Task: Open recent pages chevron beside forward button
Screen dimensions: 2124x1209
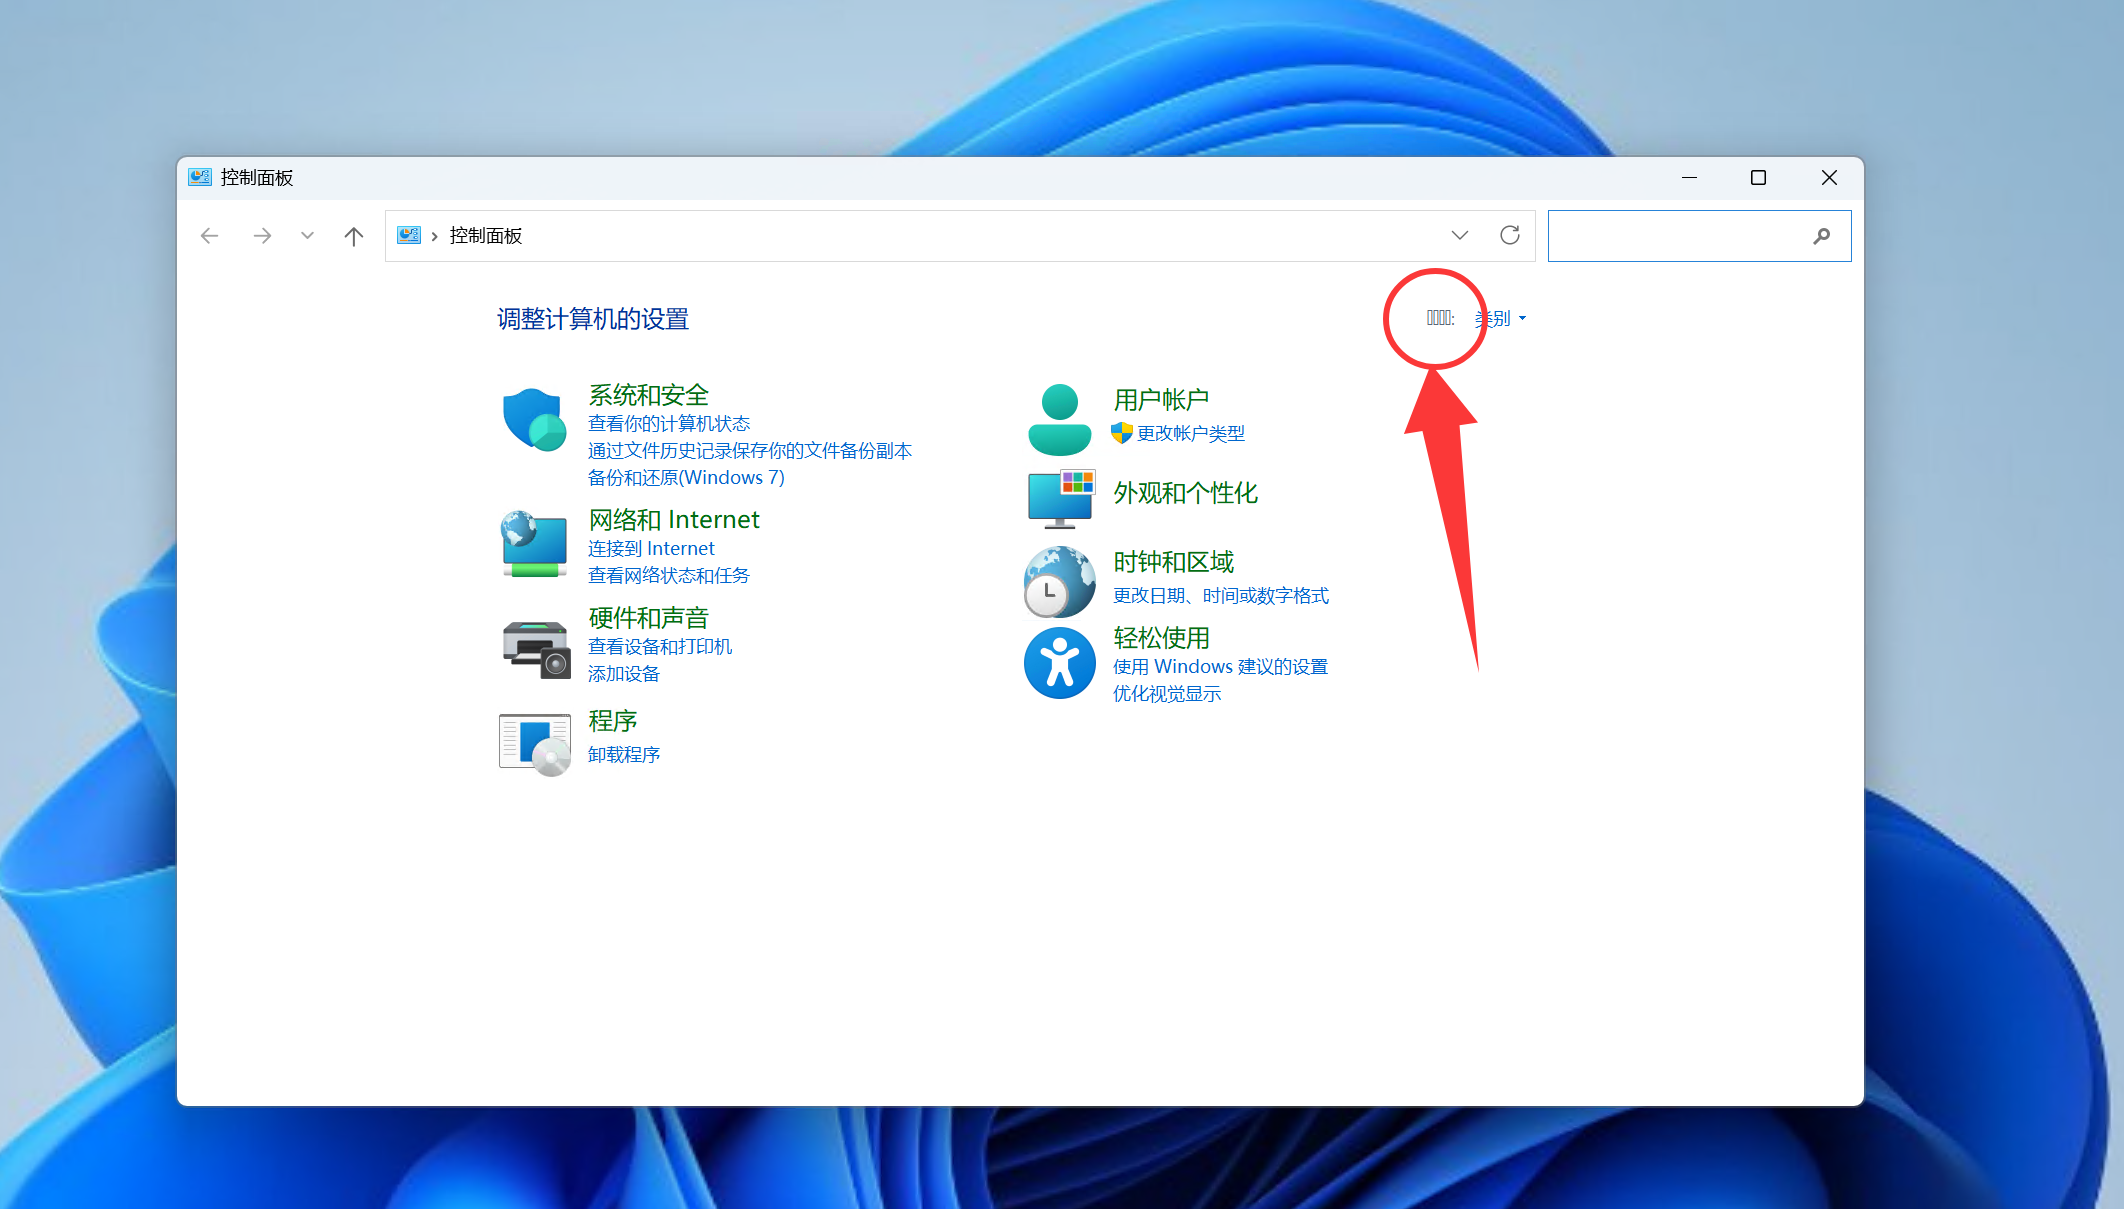Action: click(307, 235)
